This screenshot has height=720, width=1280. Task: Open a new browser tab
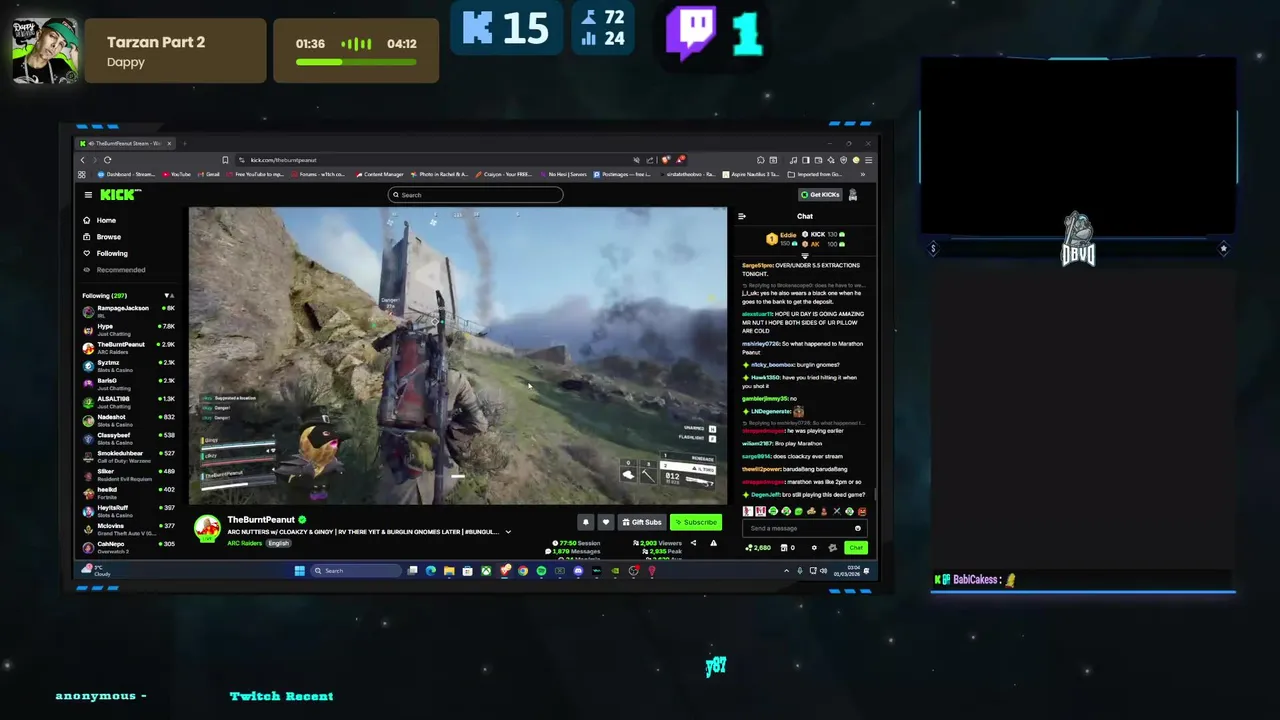(184, 144)
